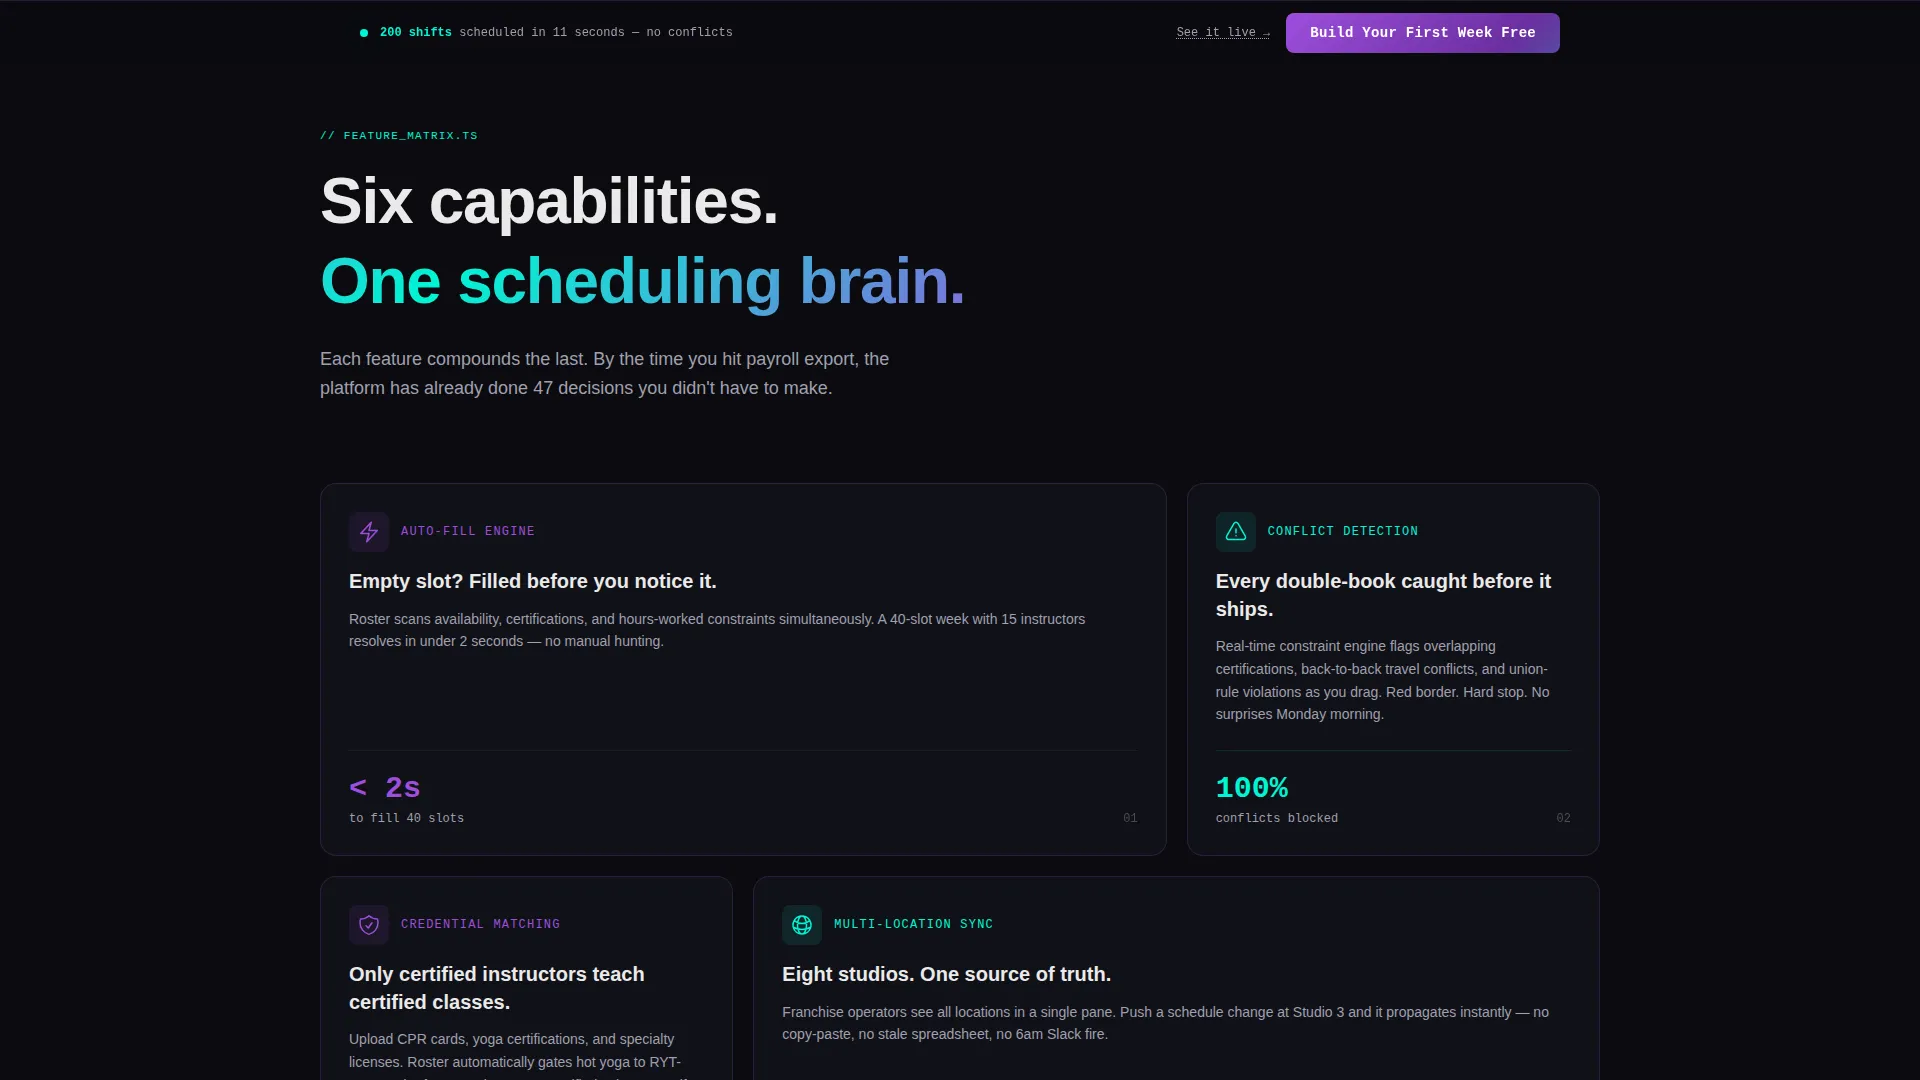Viewport: 1920px width, 1080px height.
Task: Select the CREDENTIAL MATCHING label
Action: [480, 924]
